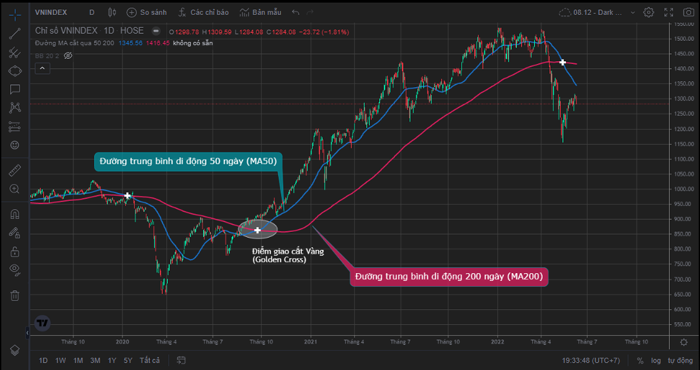Viewport: 700px width, 370px height.
Task: Toggle BB 20 2 indicator visibility
Action: point(68,56)
